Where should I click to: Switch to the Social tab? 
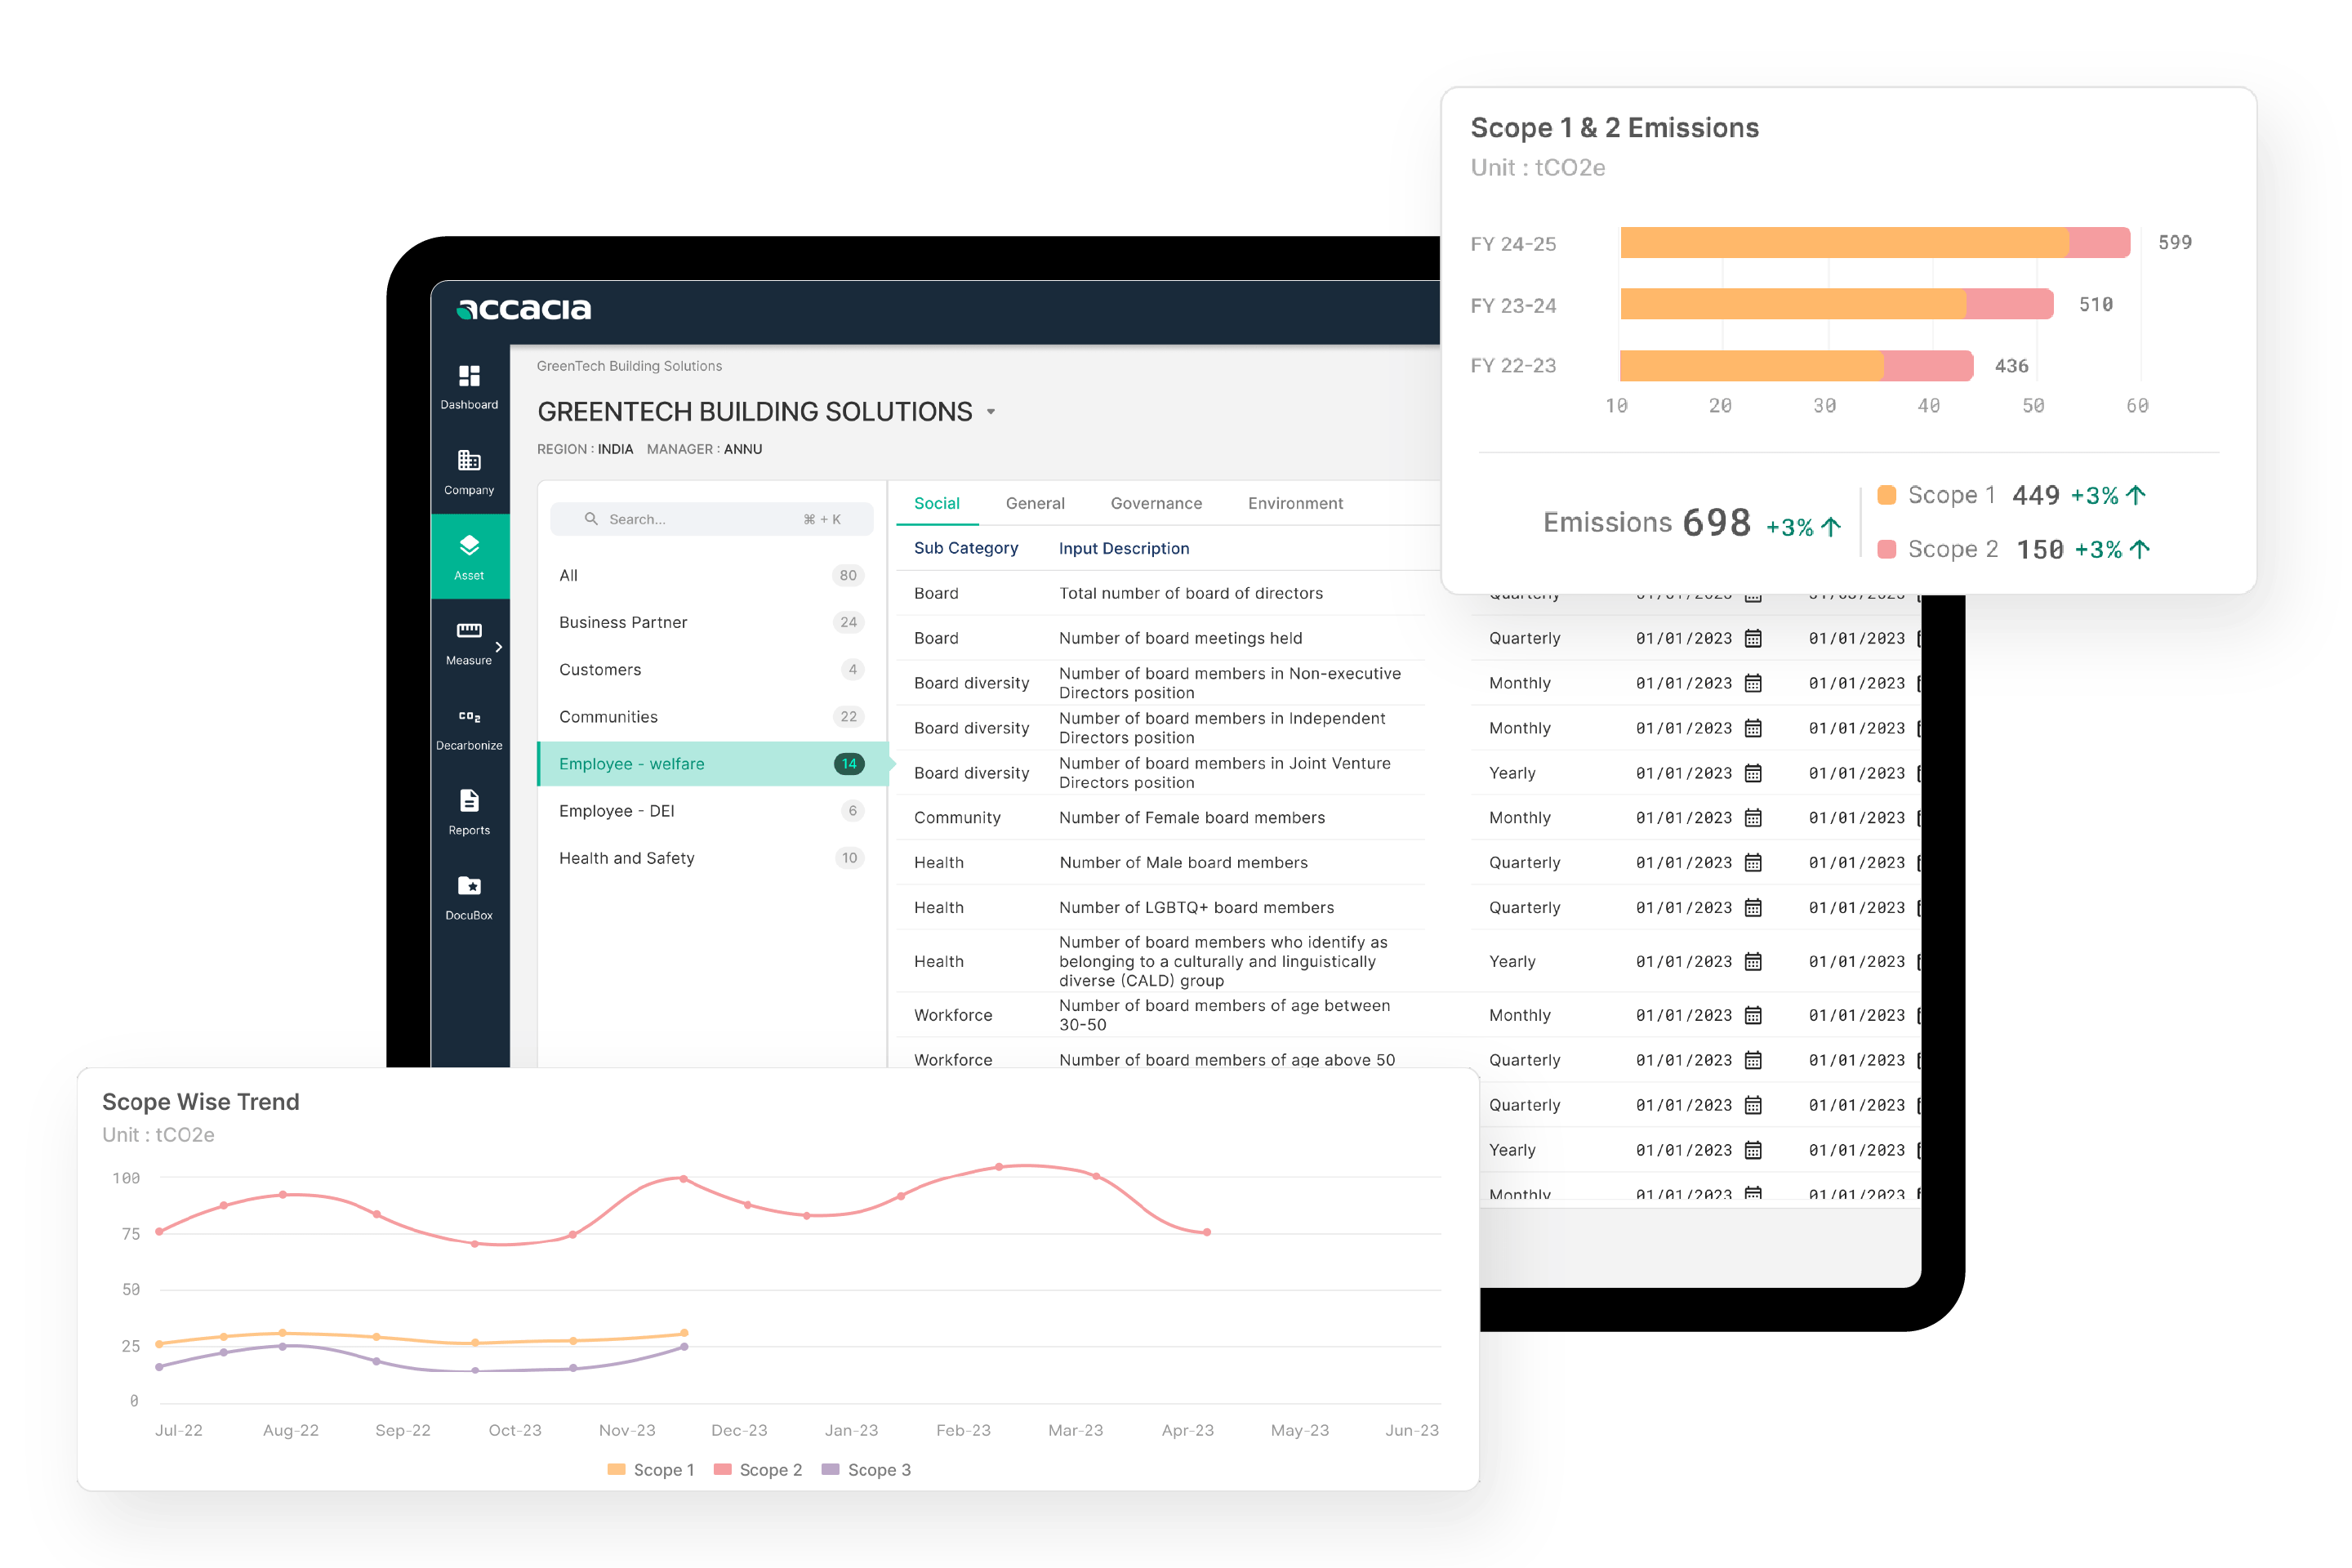937,503
